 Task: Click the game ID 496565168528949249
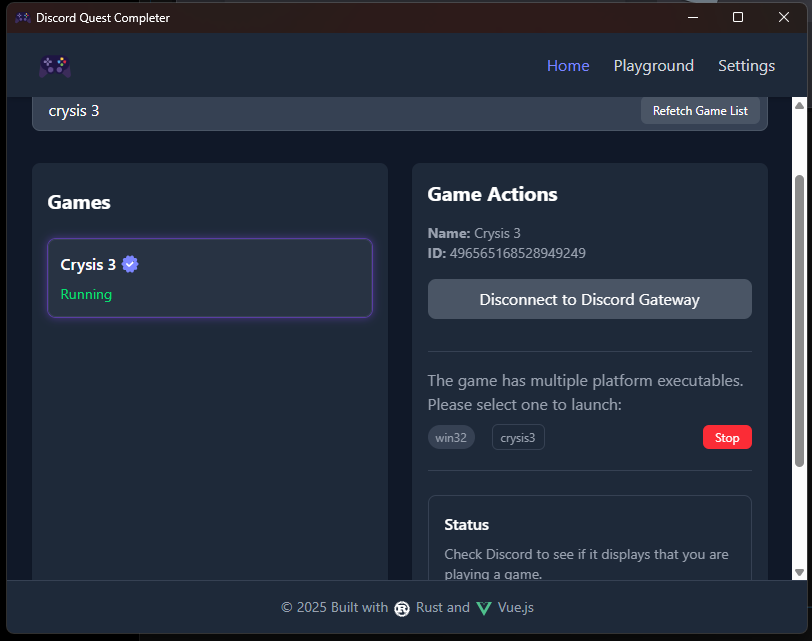pyautogui.click(x=517, y=253)
